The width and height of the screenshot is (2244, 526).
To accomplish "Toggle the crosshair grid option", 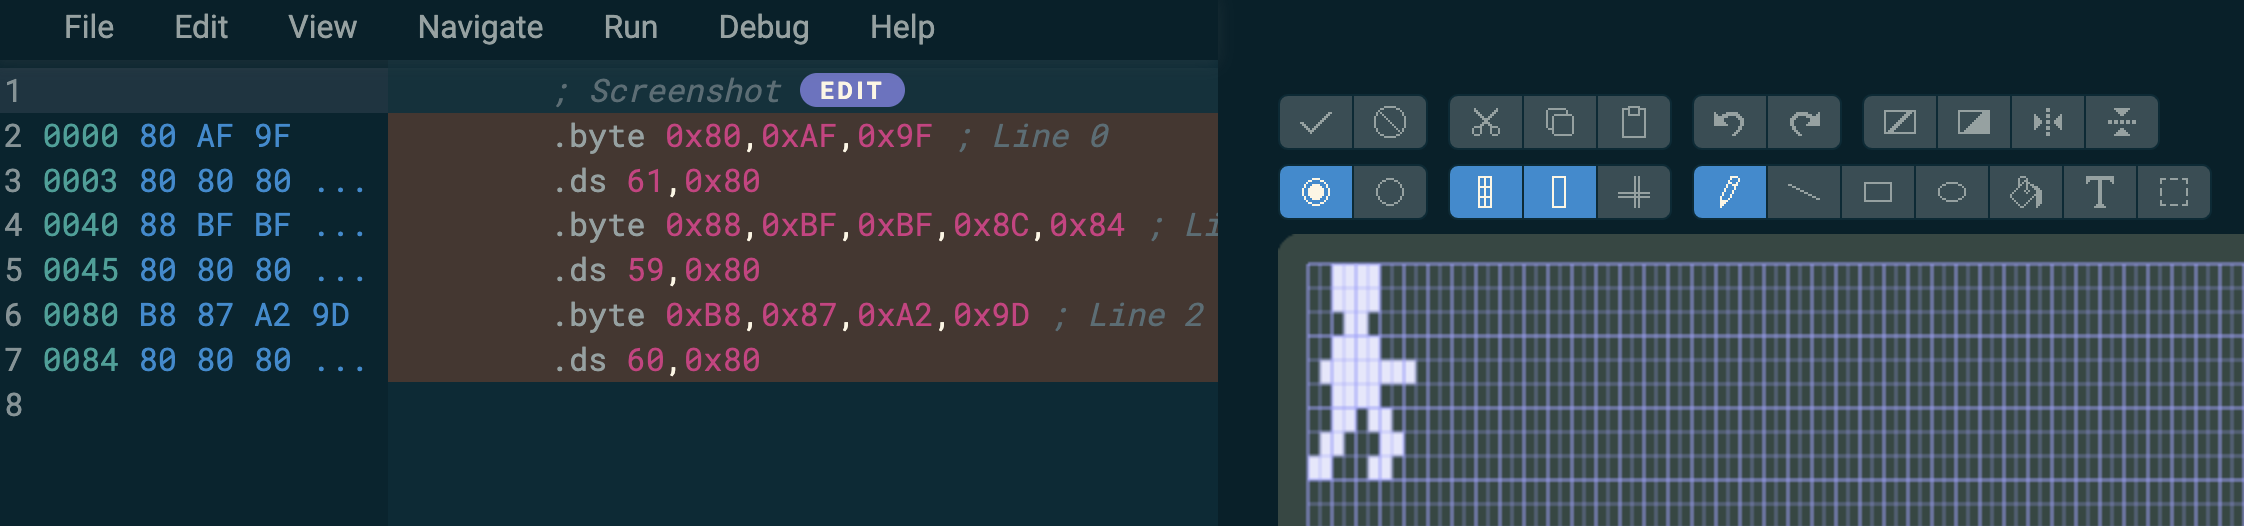I will [1634, 192].
